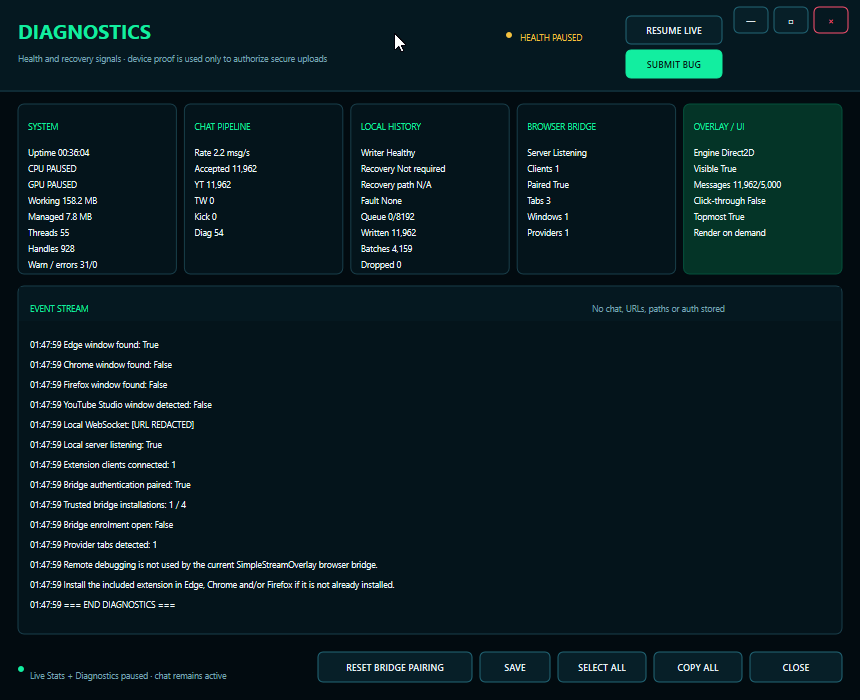The height and width of the screenshot is (700, 860).
Task: Select 'Bridge enrolment open: False' line
Action: 101,524
